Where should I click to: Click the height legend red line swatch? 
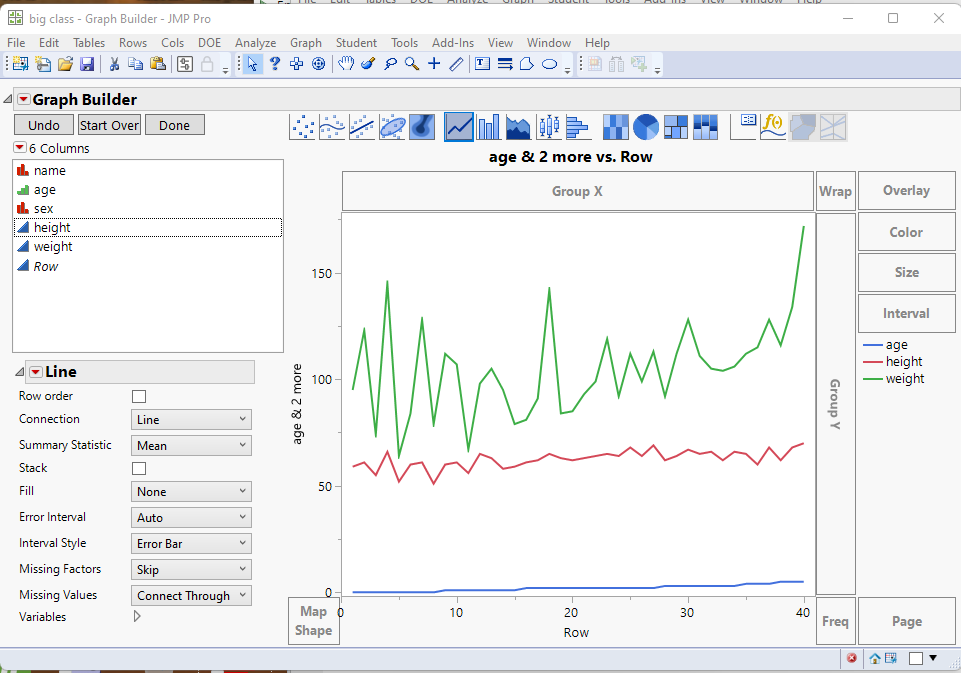point(873,362)
